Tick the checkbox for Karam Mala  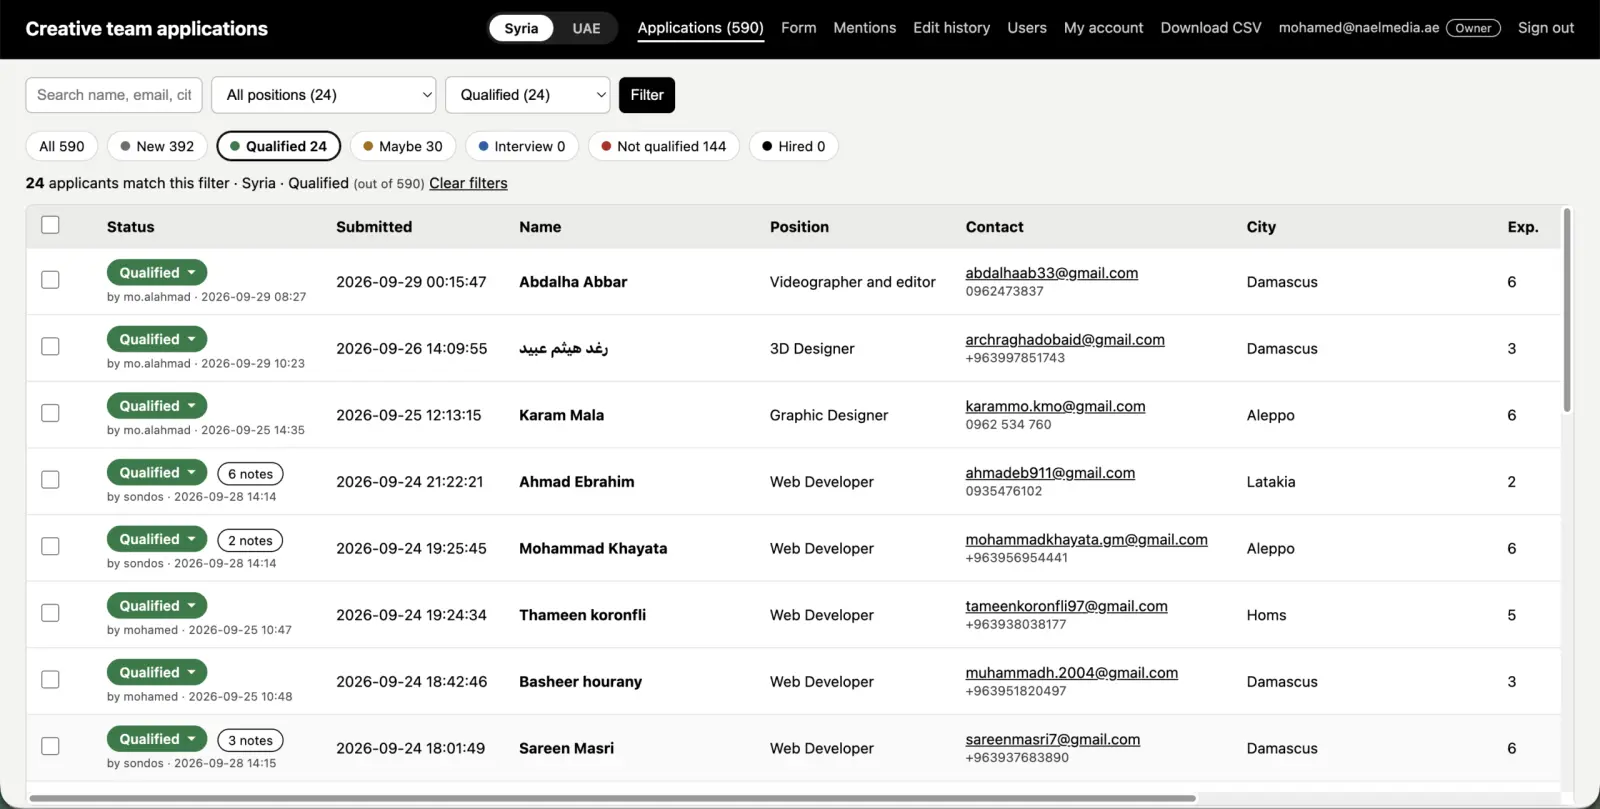pos(50,413)
